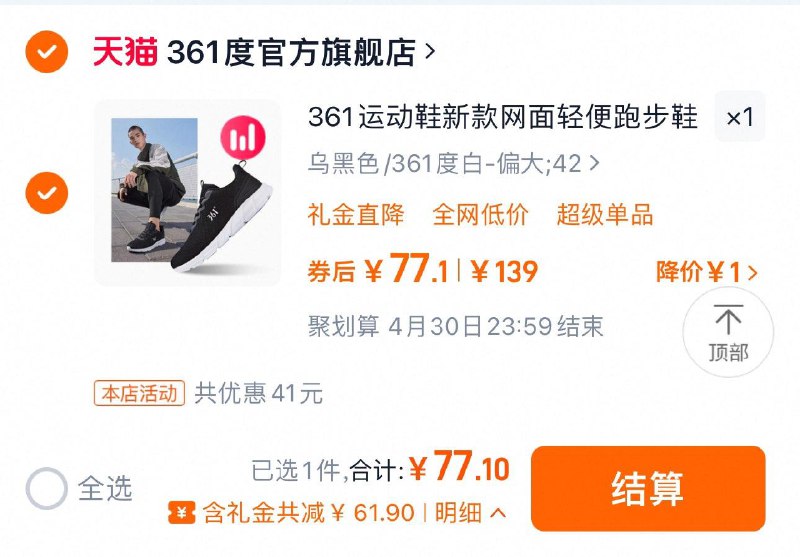Select the 全选 radio button
The width and height of the screenshot is (800, 557).
46,488
